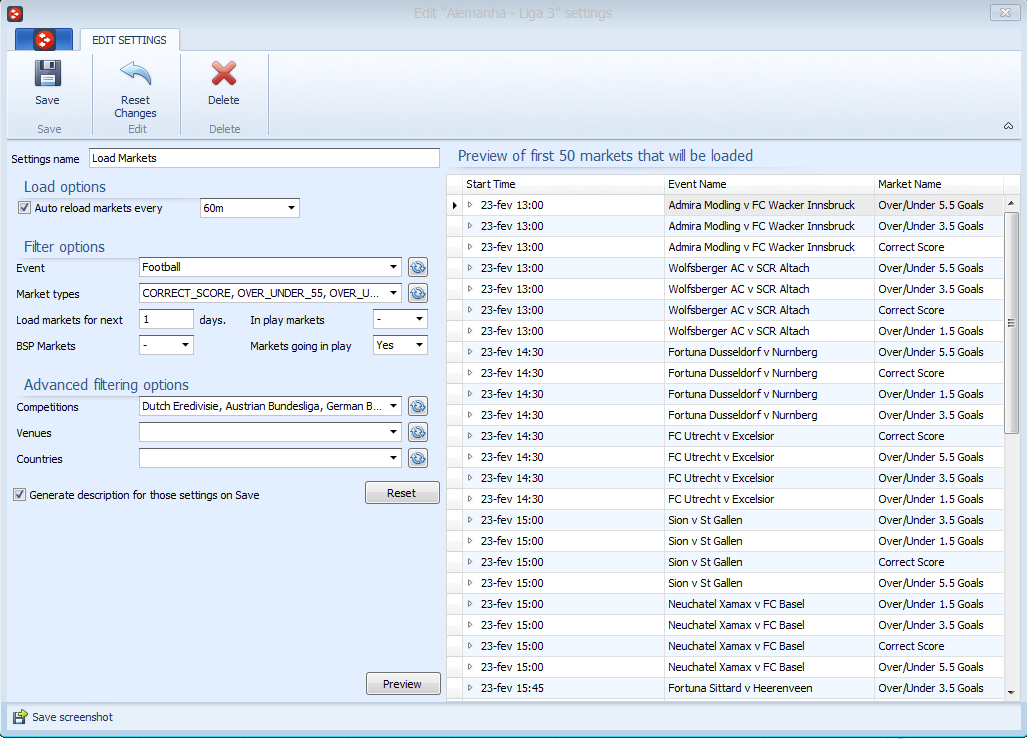
Task: Click the Reset Changes undo arrow icon
Action: click(x=136, y=73)
